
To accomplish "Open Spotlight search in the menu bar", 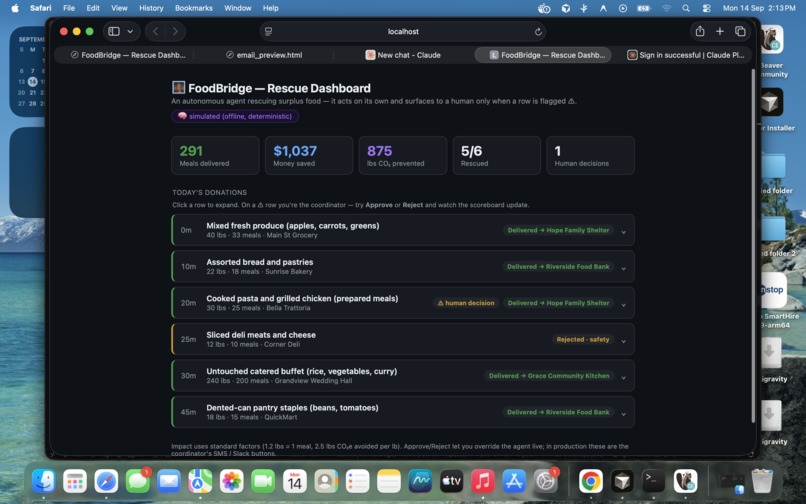I will click(686, 8).
